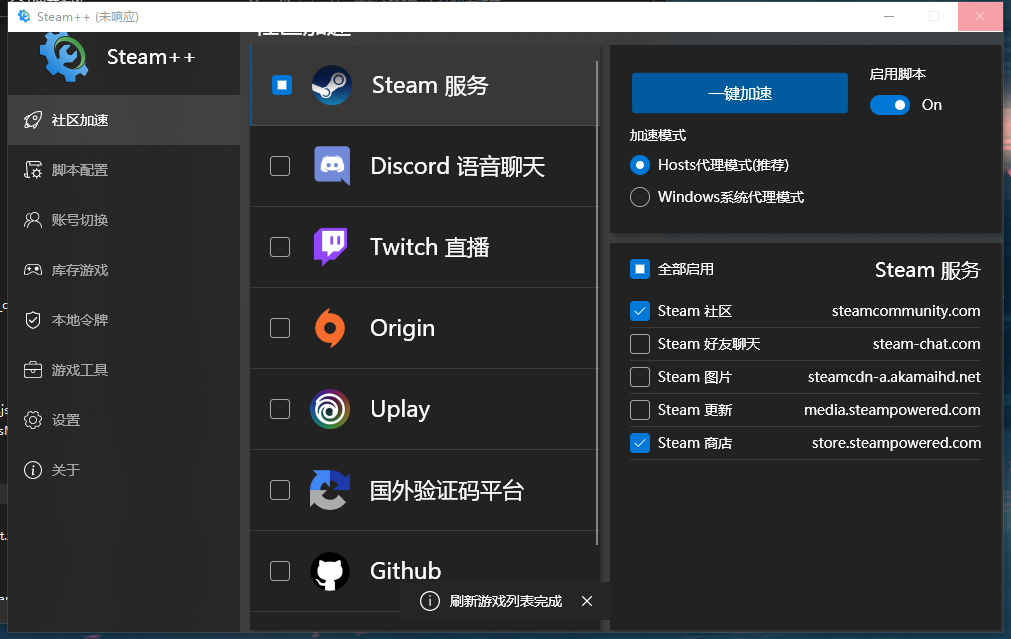The width and height of the screenshot is (1011, 639).
Task: Click the Discord icon in the service list
Action: [330, 166]
